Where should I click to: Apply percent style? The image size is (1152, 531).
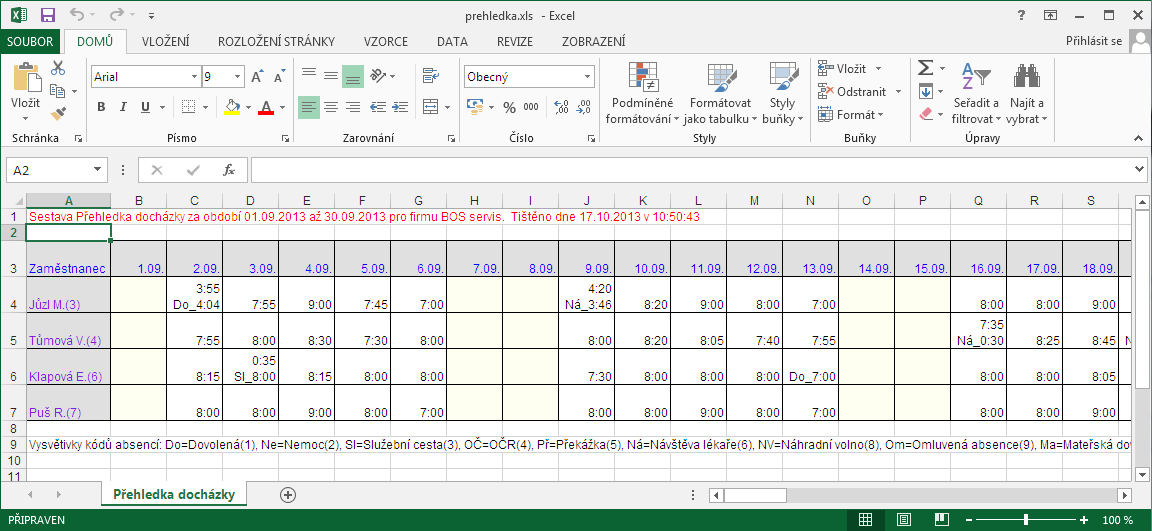tap(509, 107)
